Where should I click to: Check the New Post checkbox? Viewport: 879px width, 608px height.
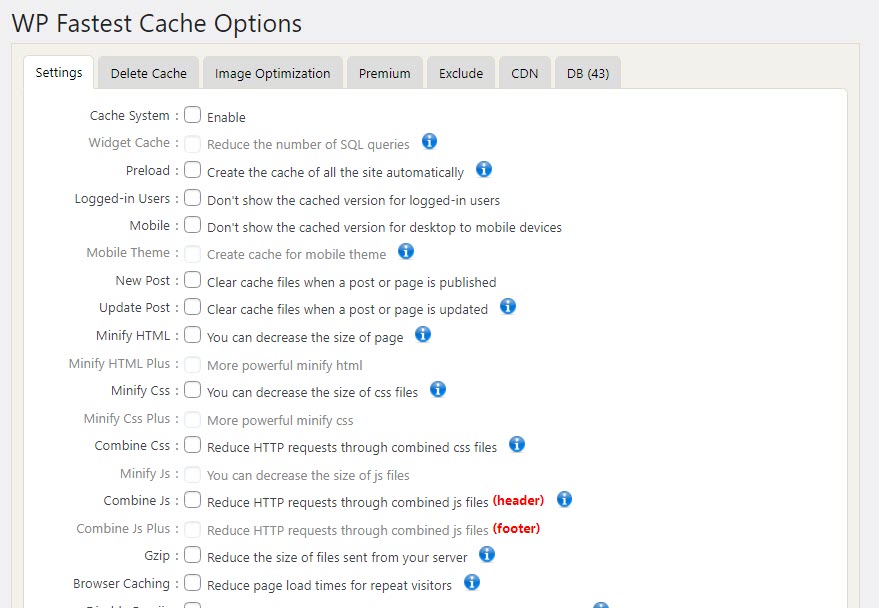(193, 280)
